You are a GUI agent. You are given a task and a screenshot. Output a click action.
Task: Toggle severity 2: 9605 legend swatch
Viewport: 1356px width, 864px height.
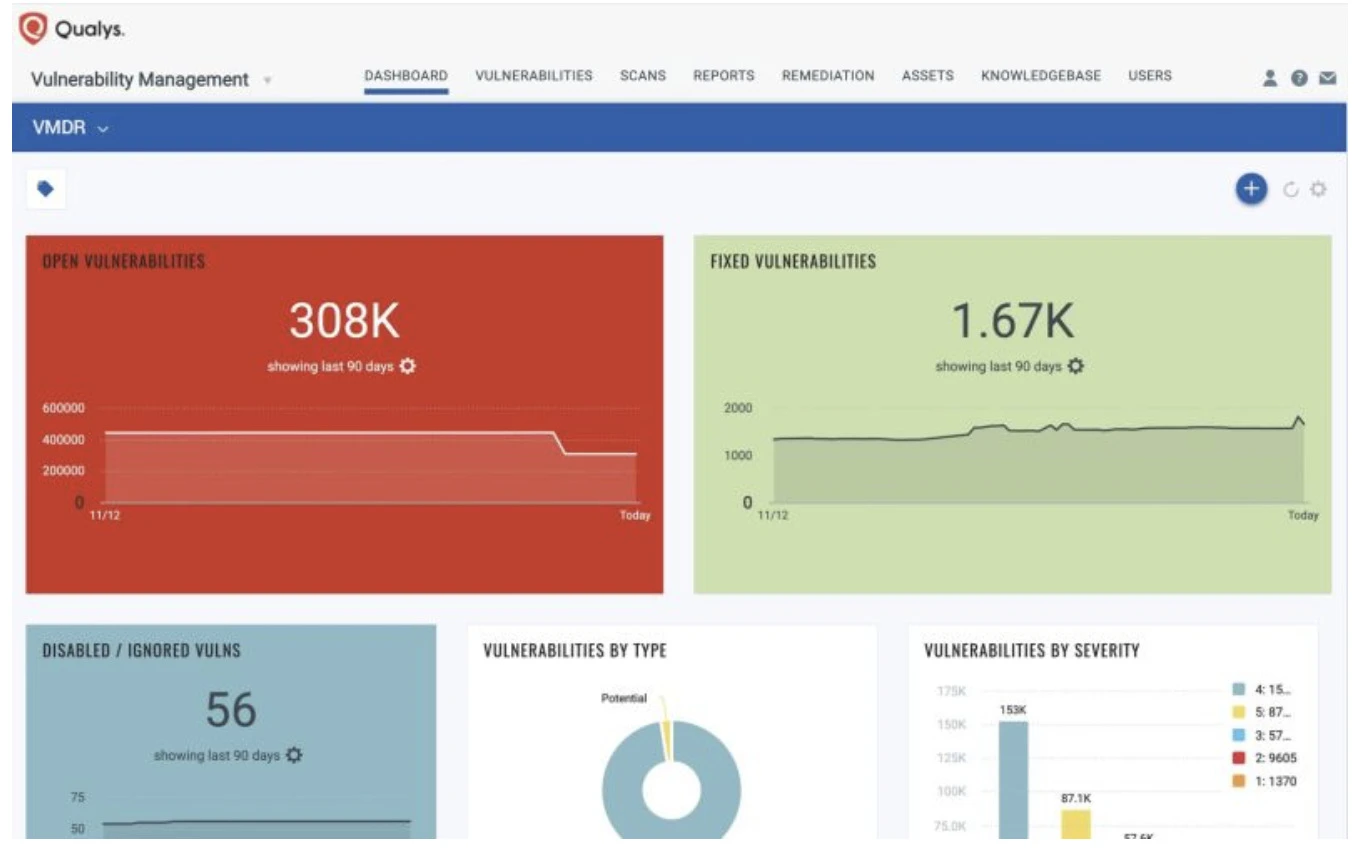click(1239, 758)
